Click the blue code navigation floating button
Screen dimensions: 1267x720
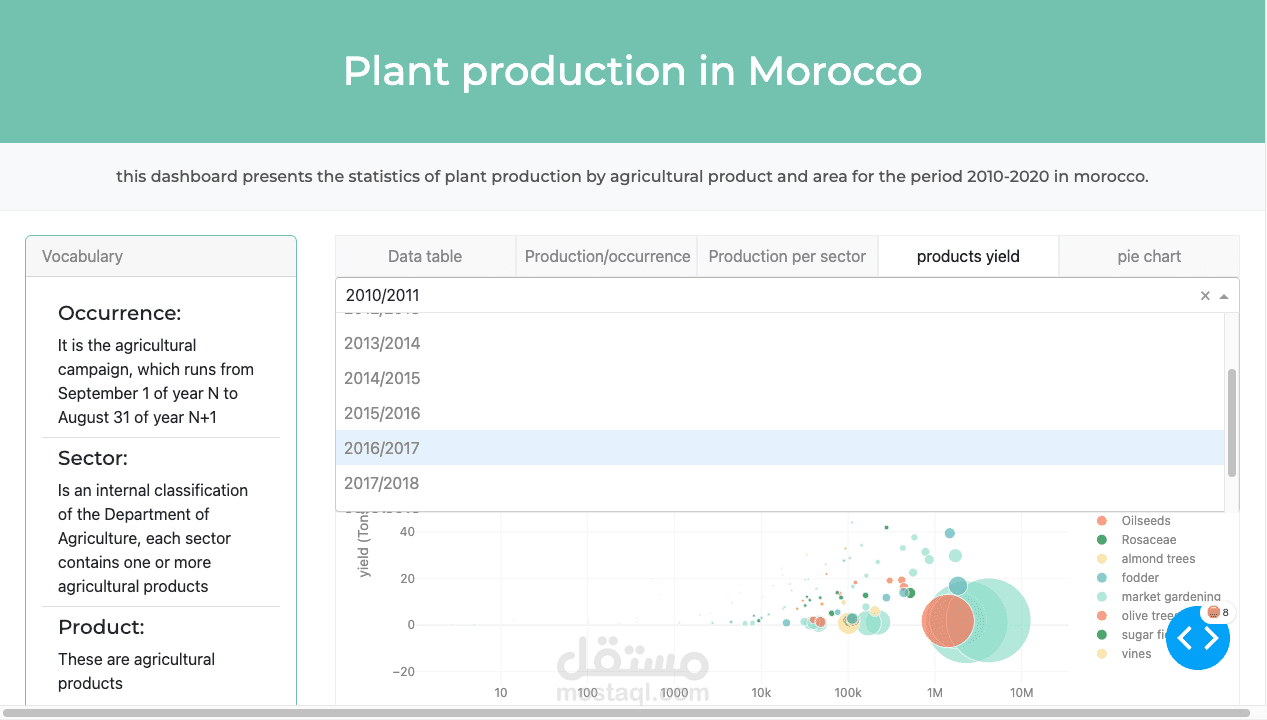tap(1197, 638)
